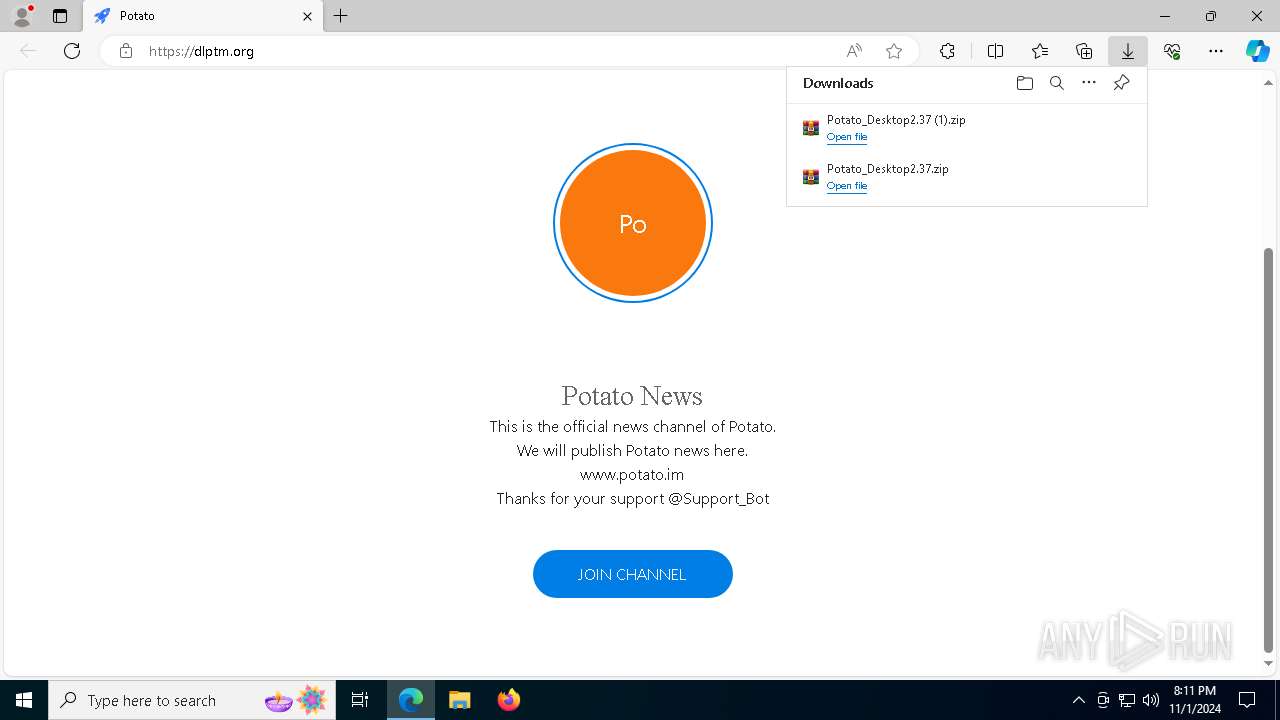Image resolution: width=1280 pixels, height=720 pixels.
Task: Search downloads with magnifier icon
Action: 1057,83
